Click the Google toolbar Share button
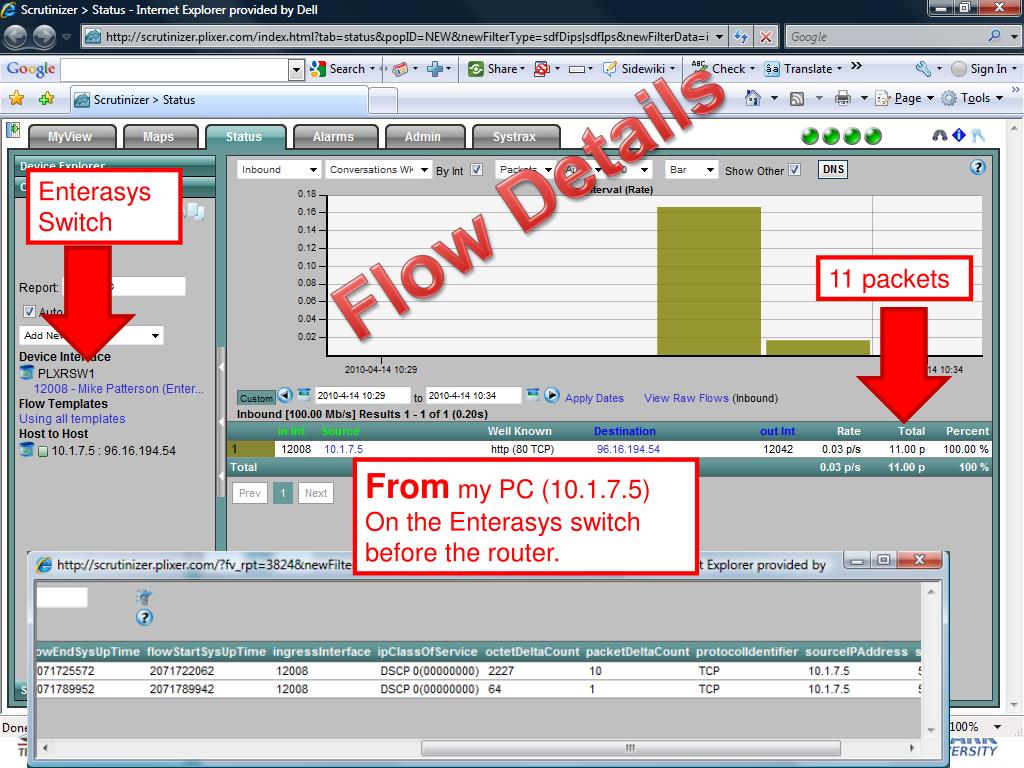This screenshot has height=768, width=1024. click(x=496, y=69)
